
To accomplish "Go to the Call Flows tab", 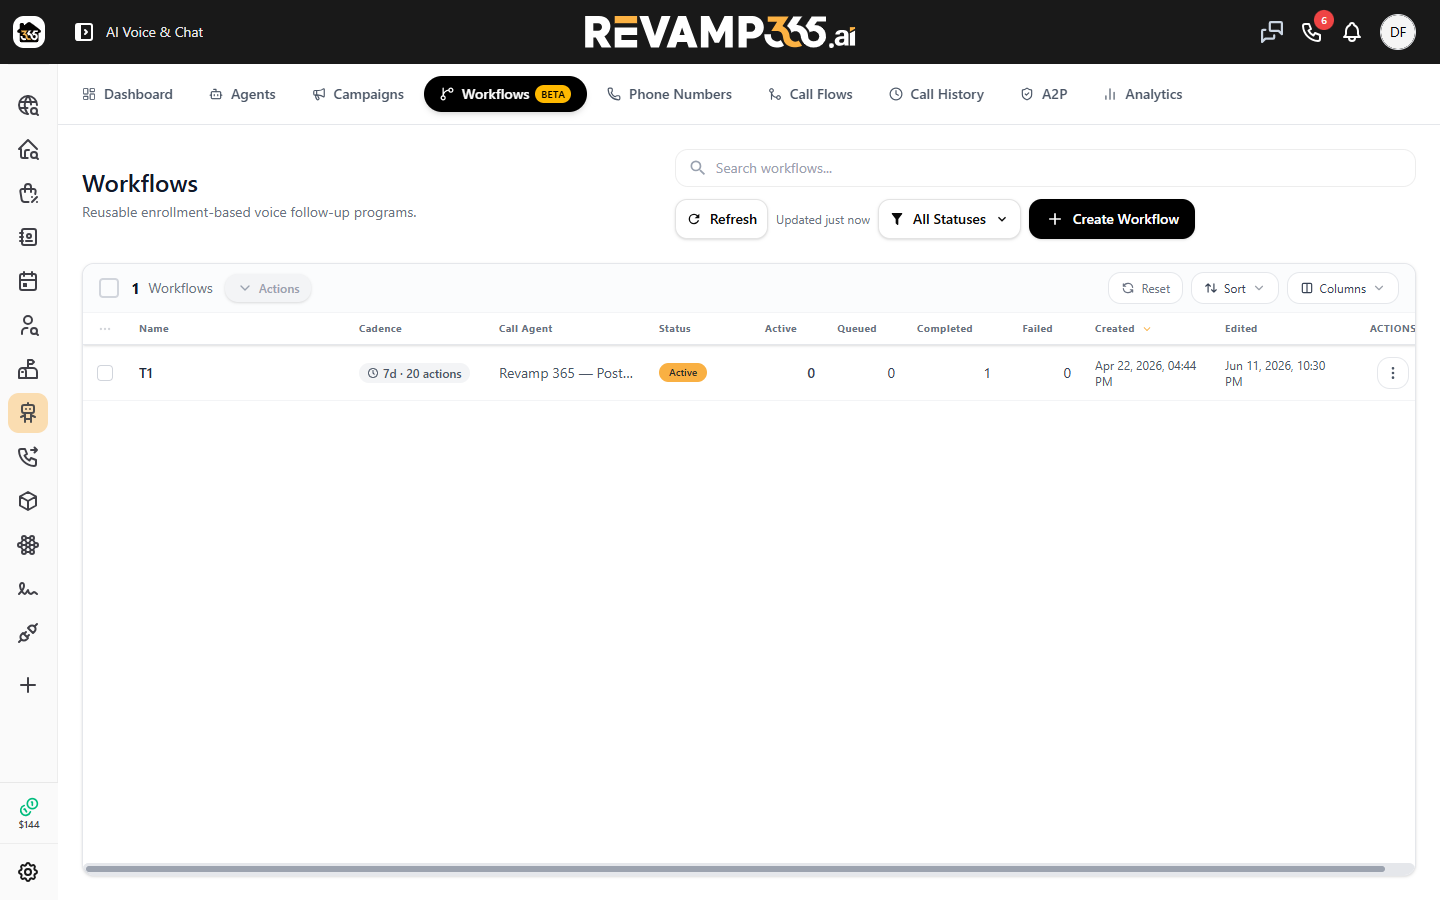I will (810, 94).
